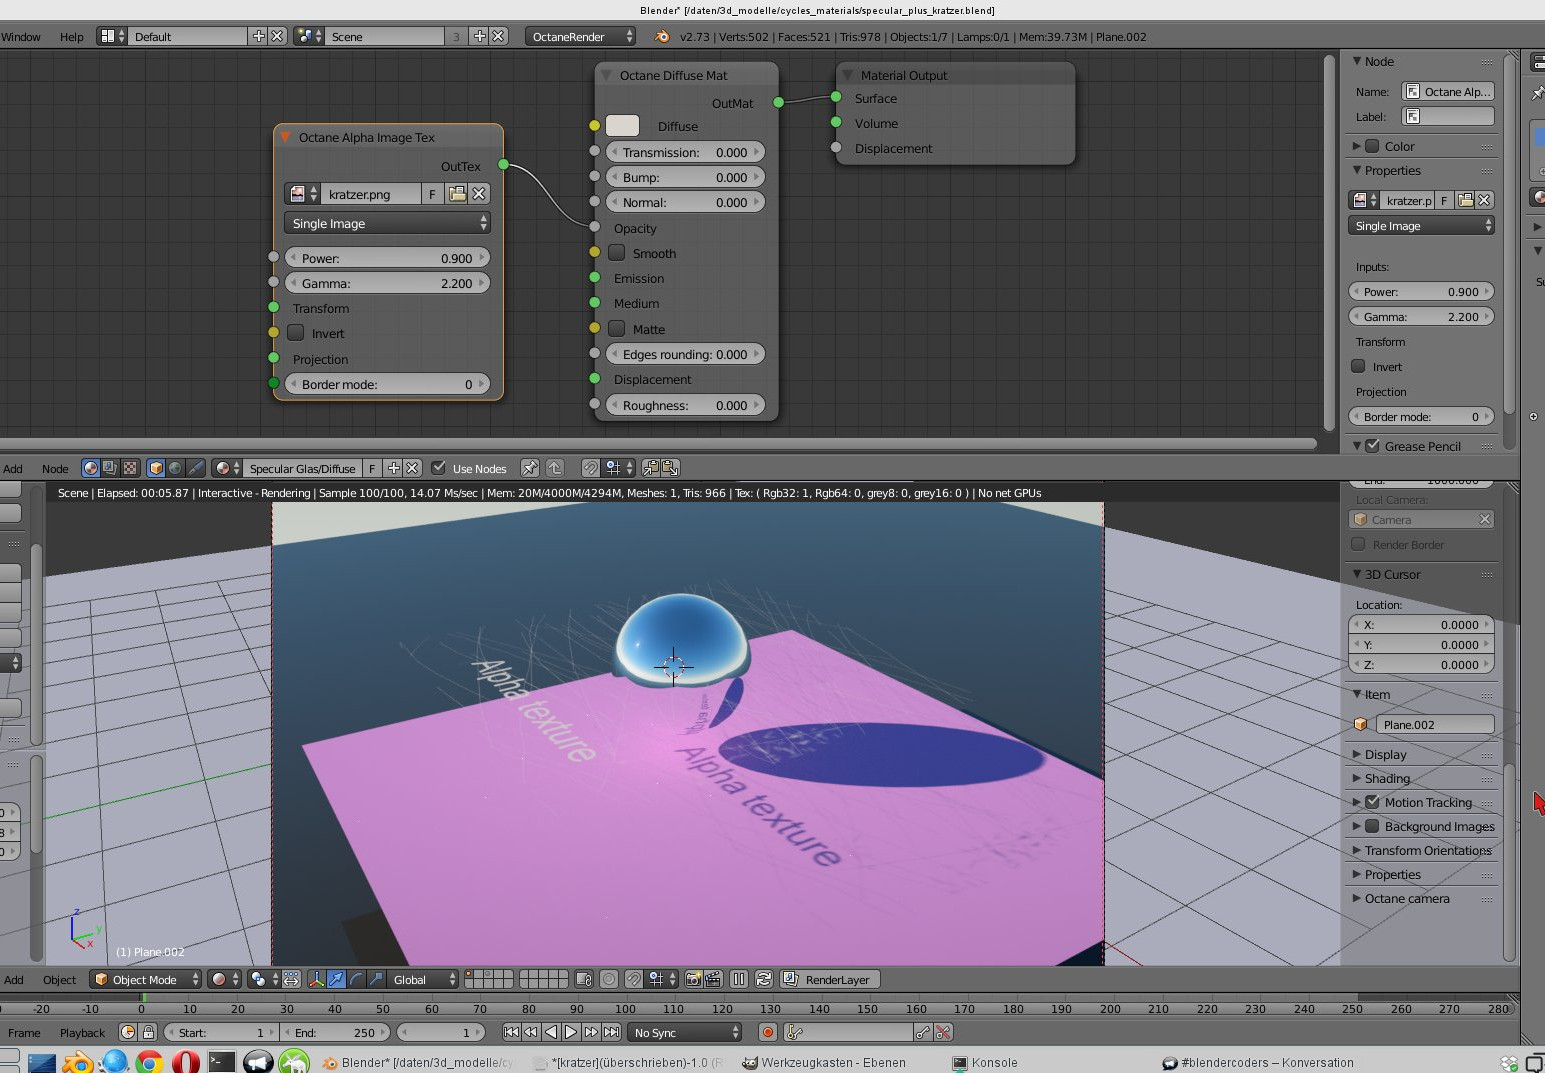Enable the Background Images checkbox

tap(1372, 826)
